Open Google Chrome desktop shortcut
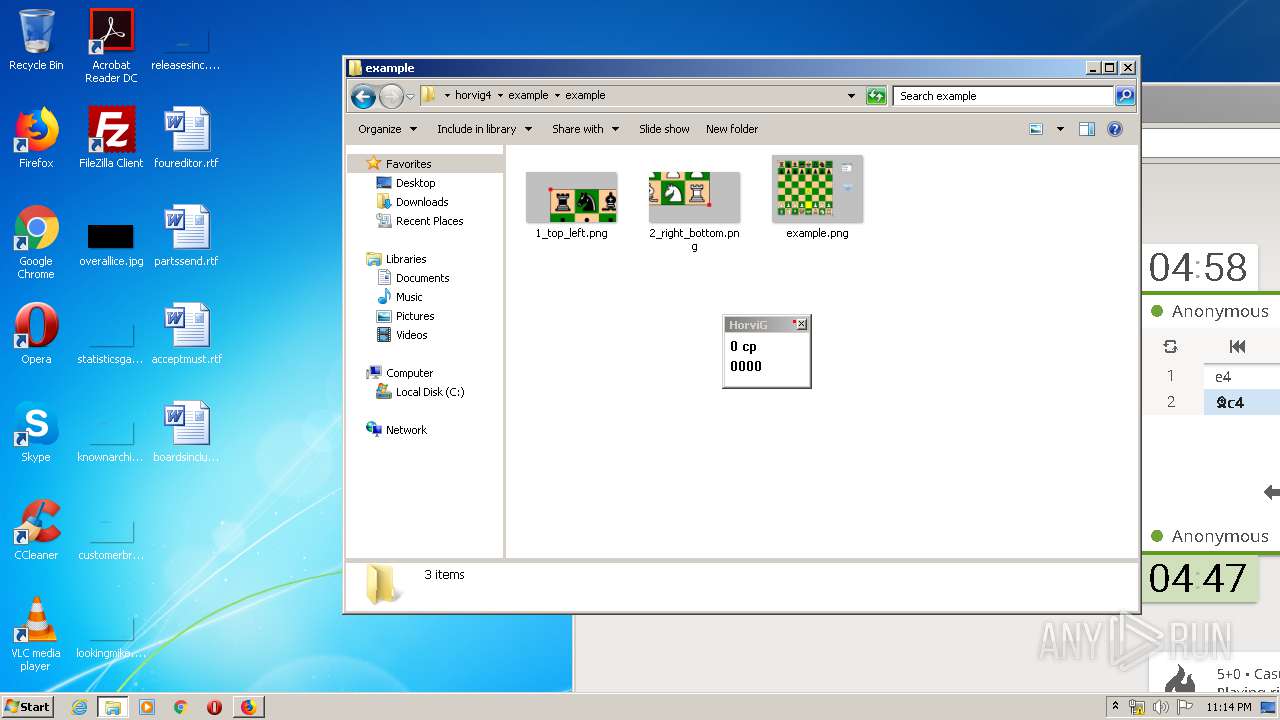1280x720 pixels. click(x=36, y=242)
